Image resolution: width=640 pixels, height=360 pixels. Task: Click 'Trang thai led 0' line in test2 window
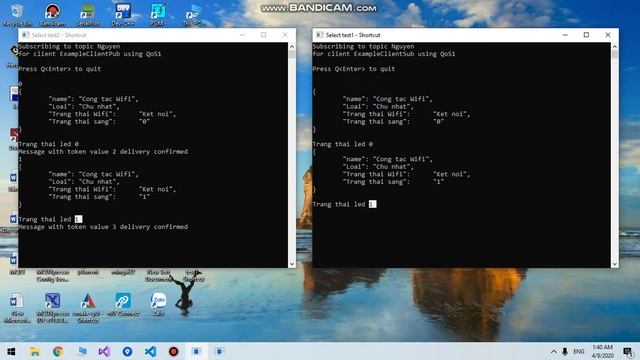click(x=49, y=144)
